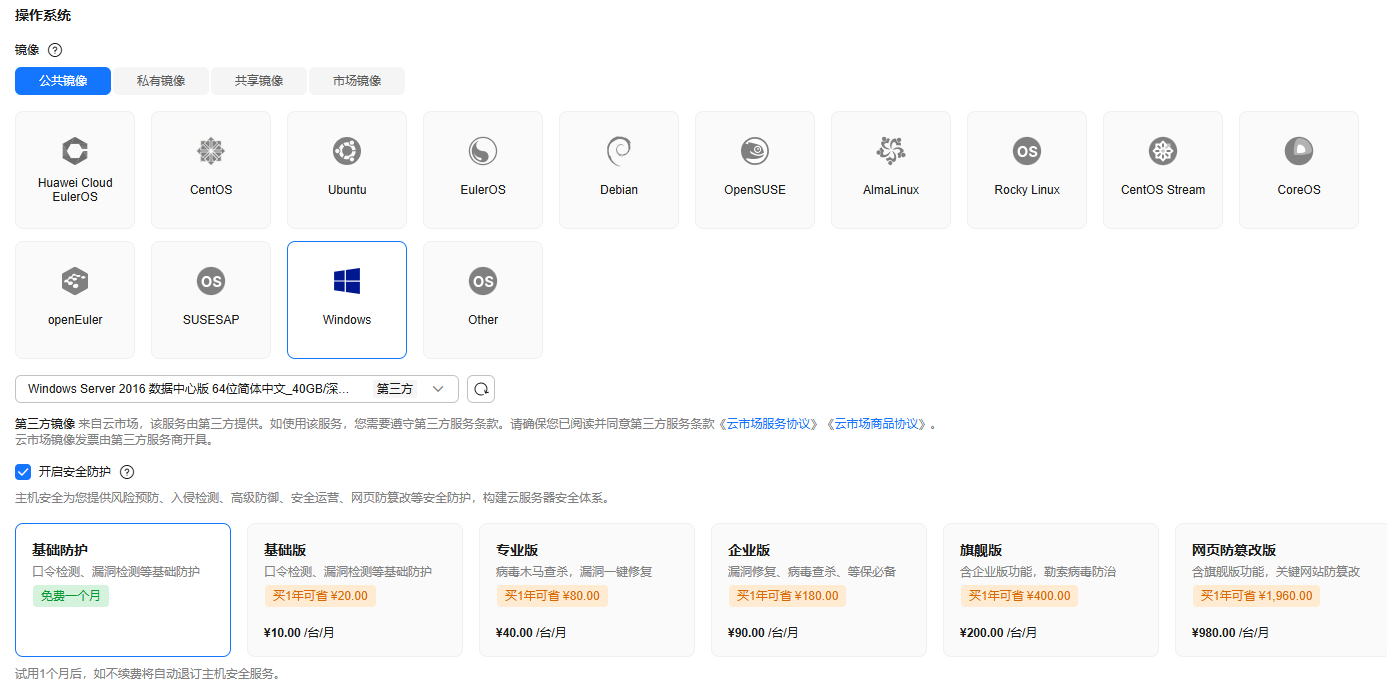Select the OpenSUSE chameleon icon

pos(755,151)
